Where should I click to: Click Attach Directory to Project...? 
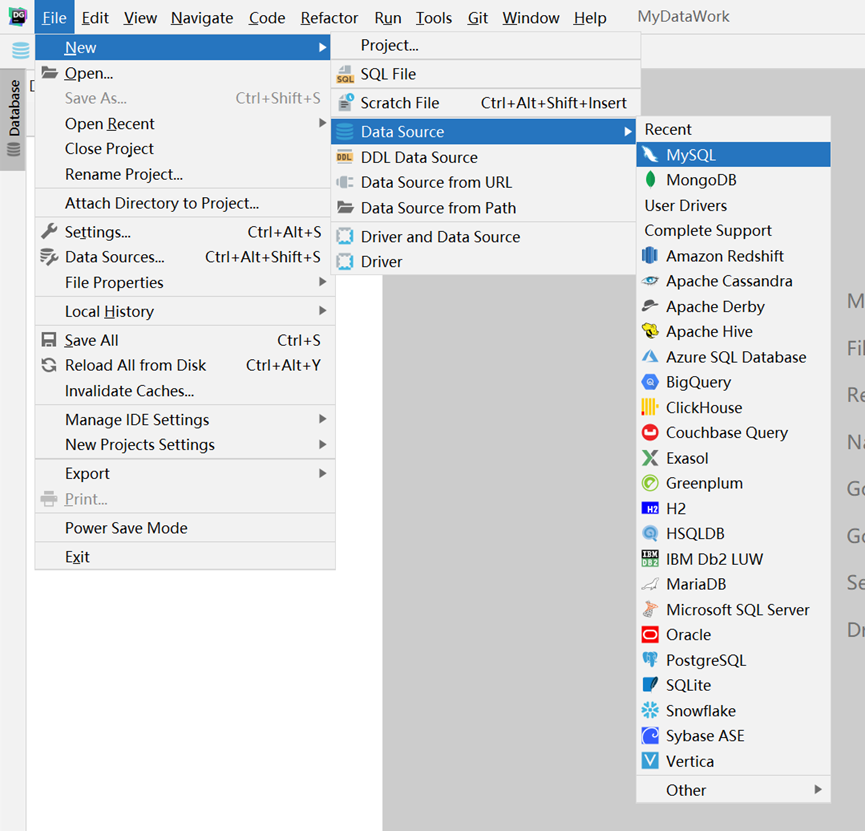[185, 203]
